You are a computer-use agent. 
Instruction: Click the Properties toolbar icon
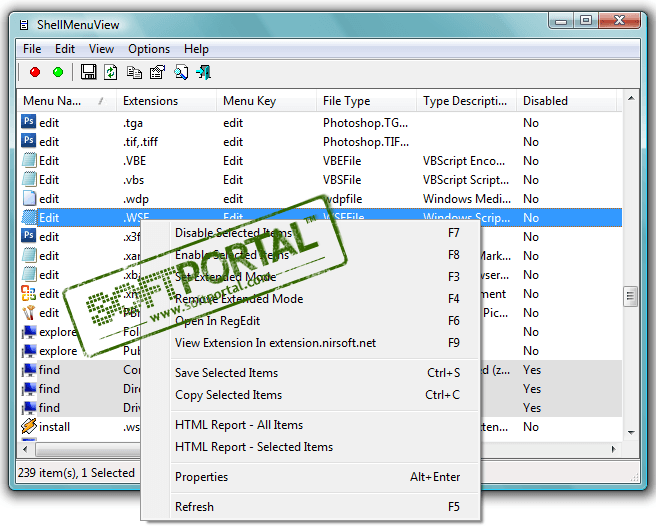tap(157, 72)
